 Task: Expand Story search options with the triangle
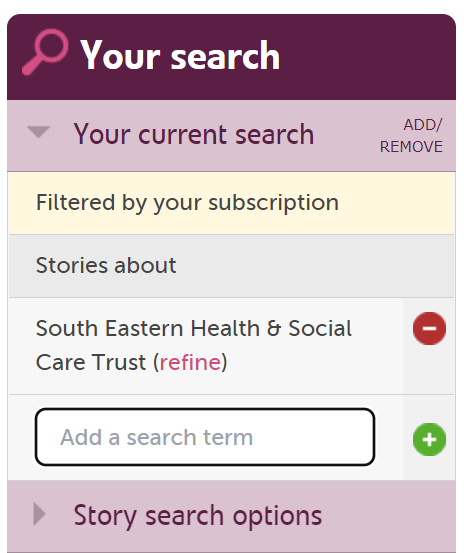[x=40, y=514]
